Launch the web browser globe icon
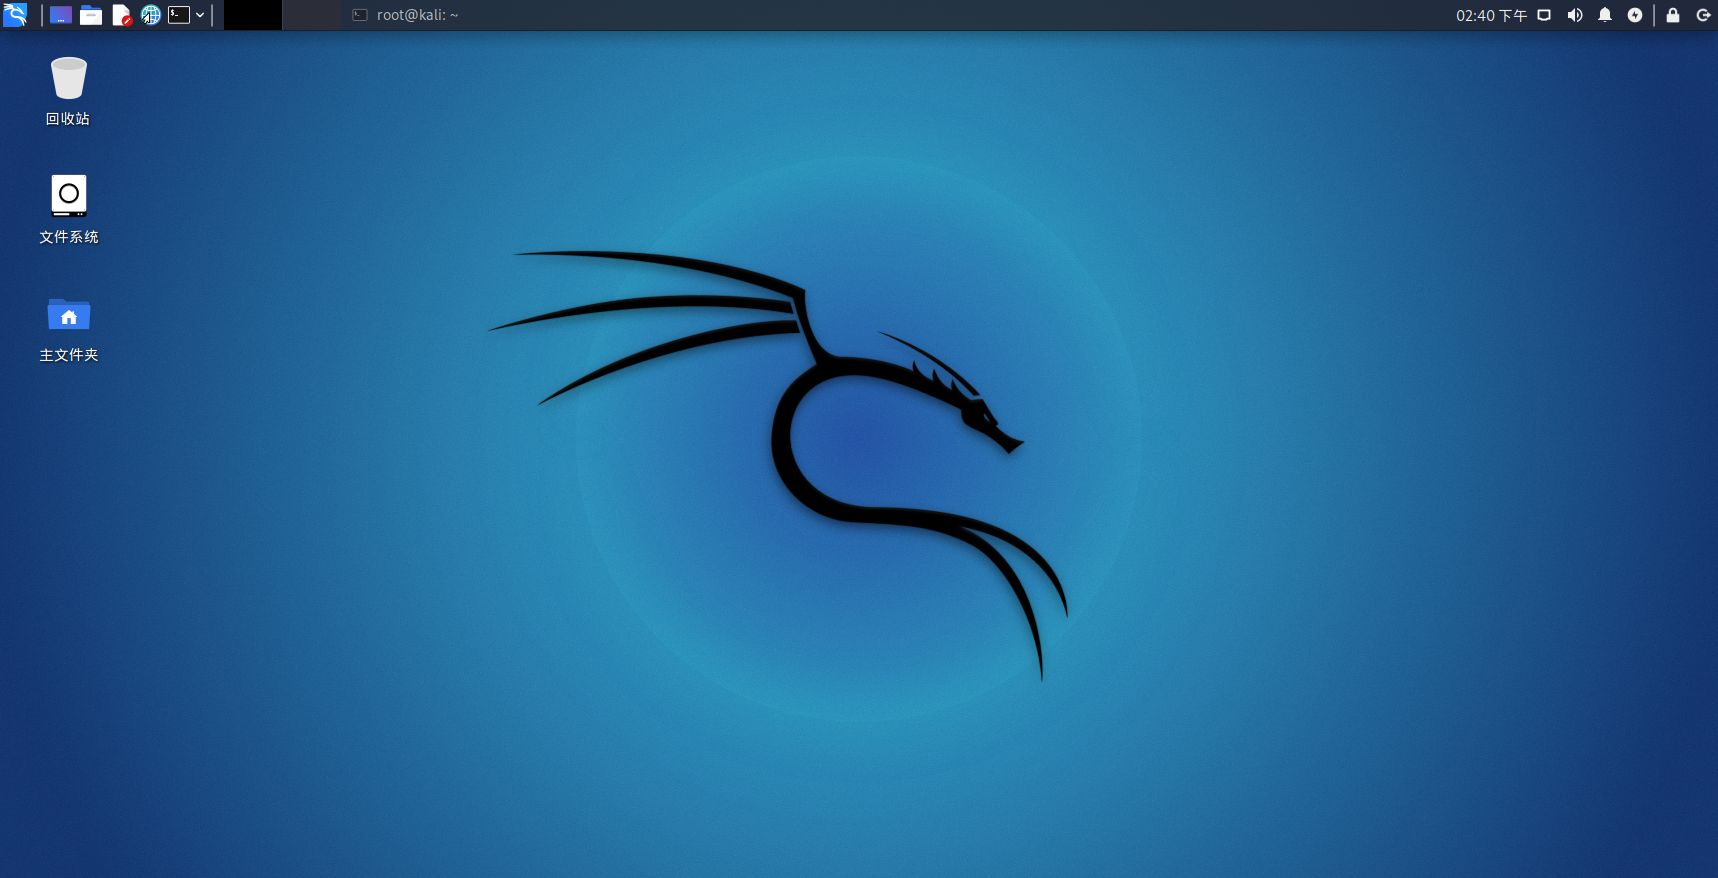This screenshot has height=878, width=1718. pos(151,15)
